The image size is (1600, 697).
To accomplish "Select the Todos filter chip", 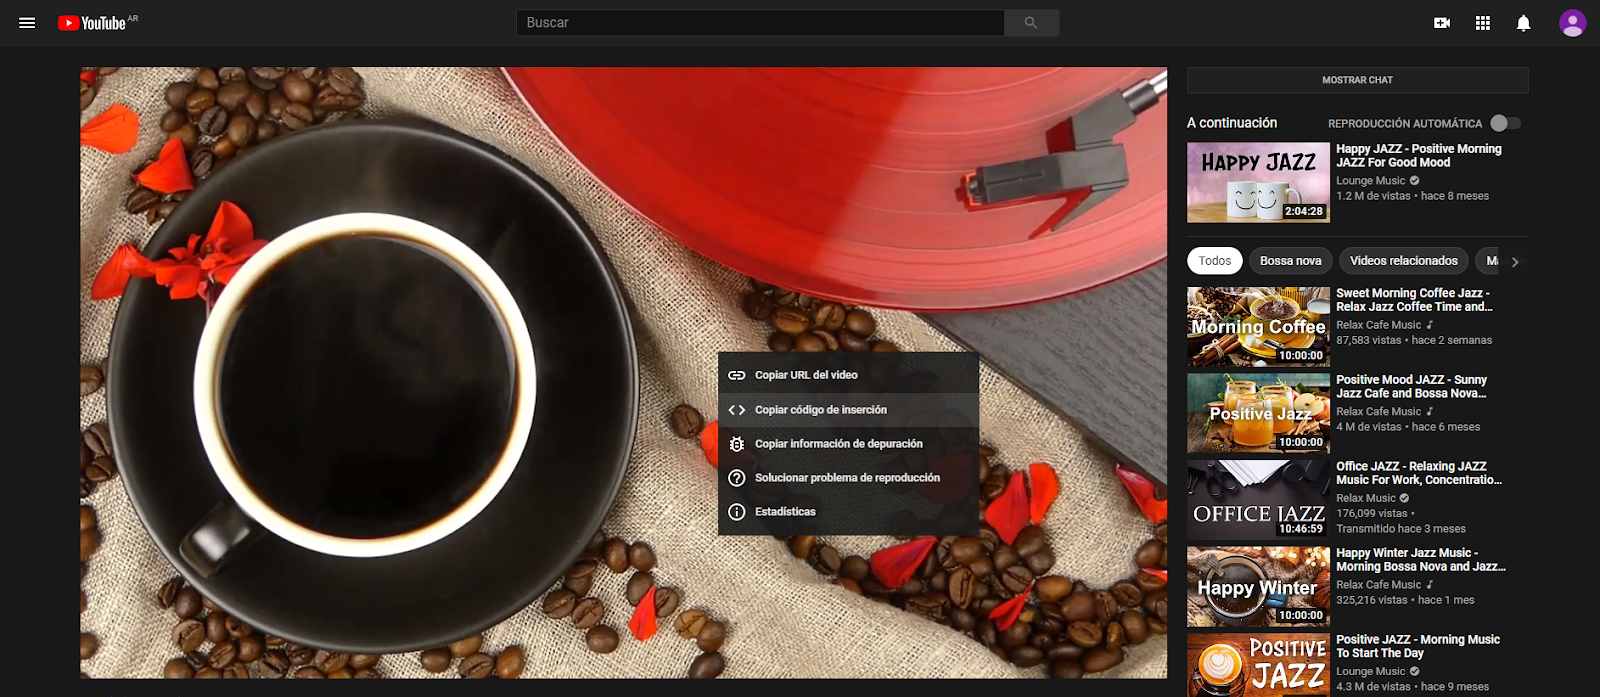I will (x=1214, y=261).
